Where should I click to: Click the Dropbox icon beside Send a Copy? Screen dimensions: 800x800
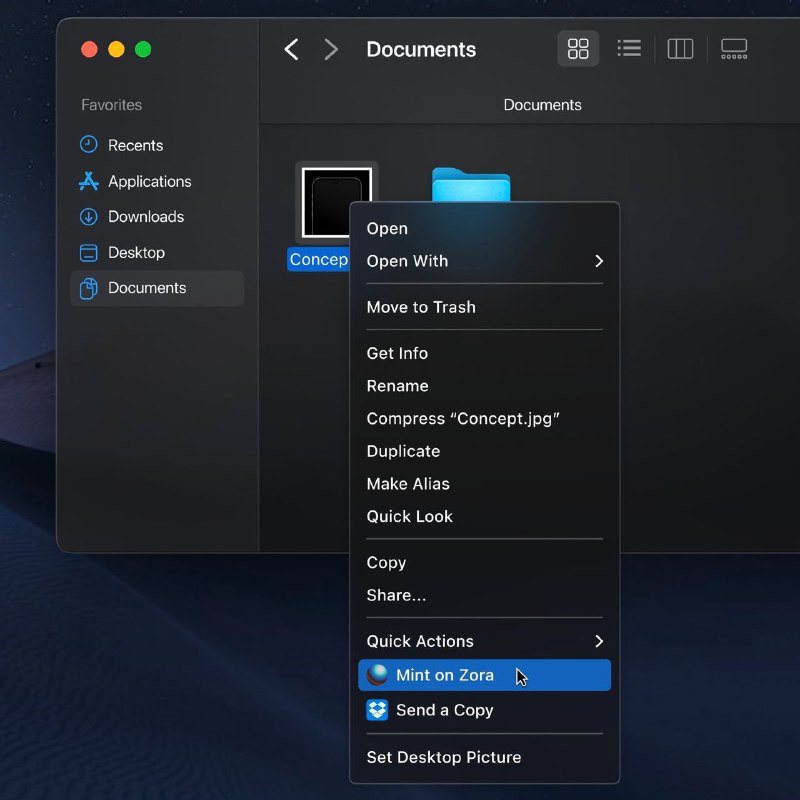click(377, 710)
